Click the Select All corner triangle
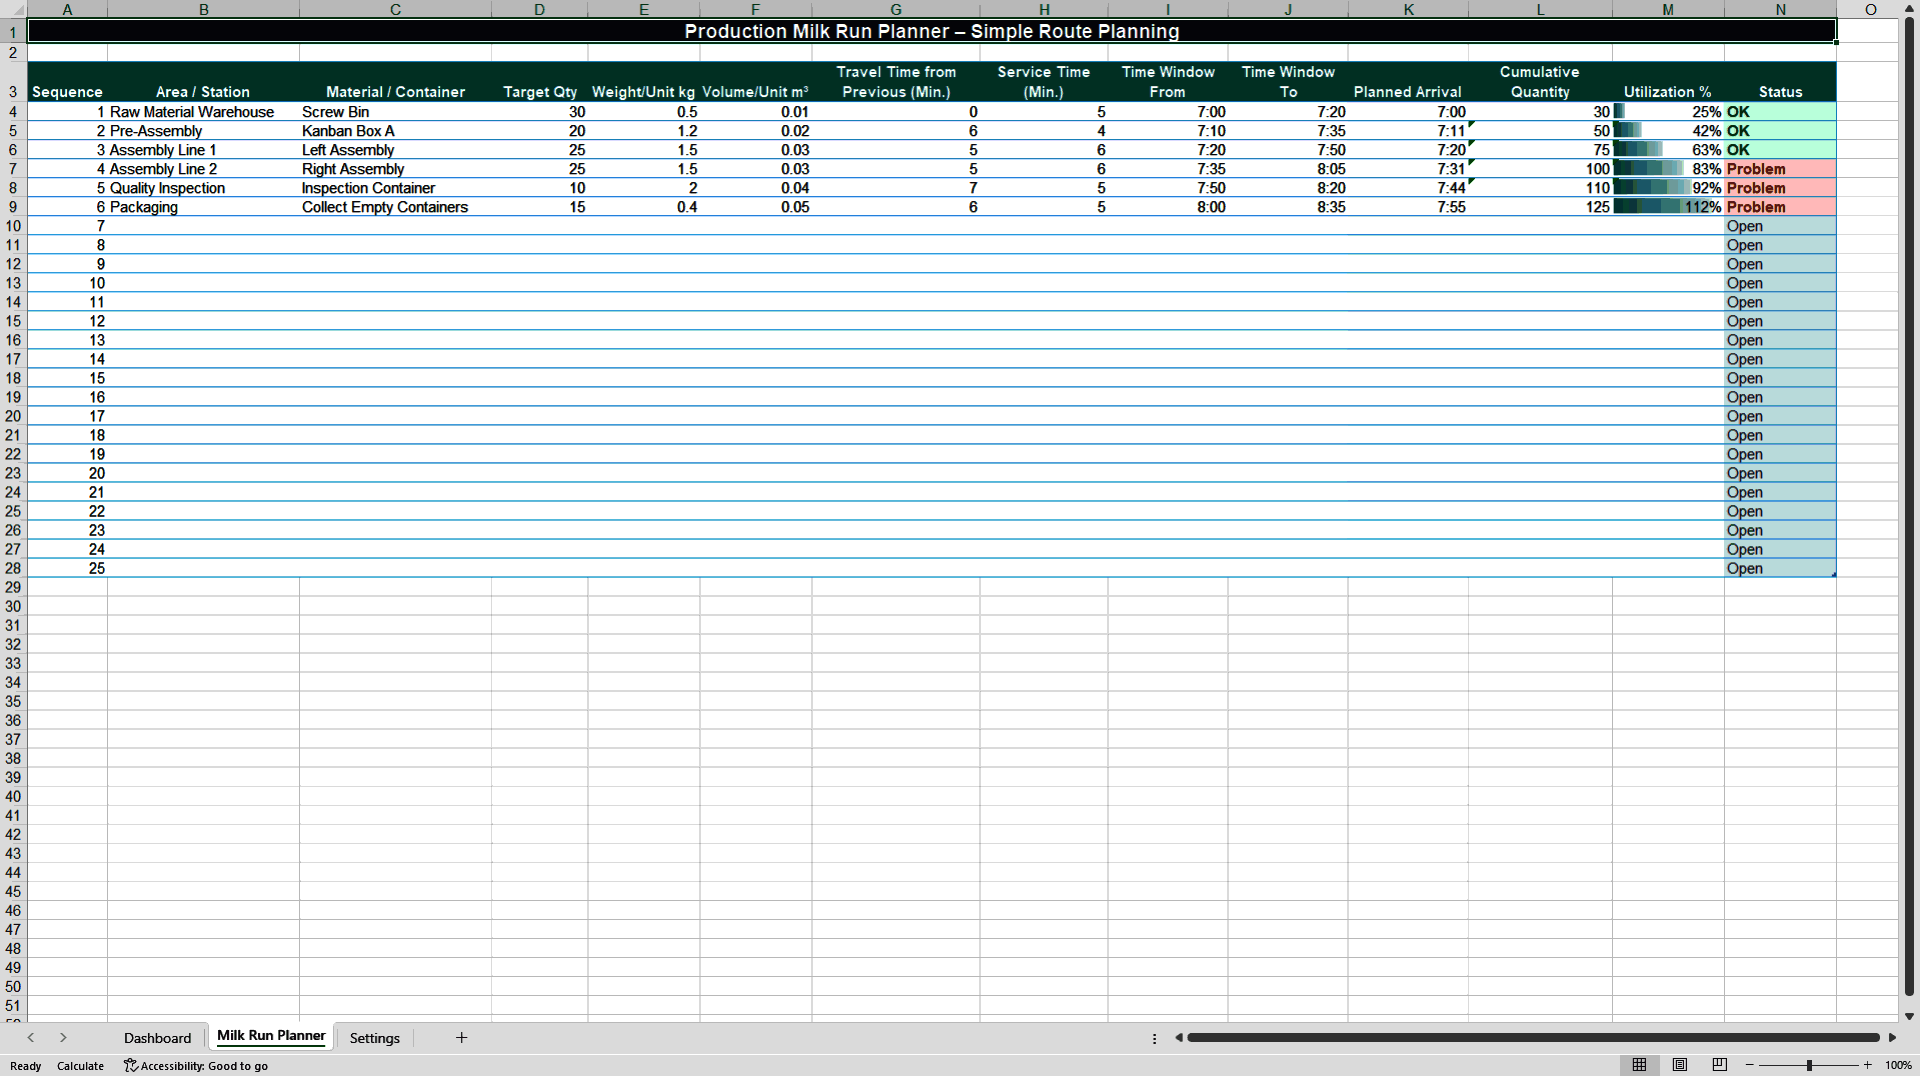This screenshot has height=1076, width=1920. click(13, 9)
